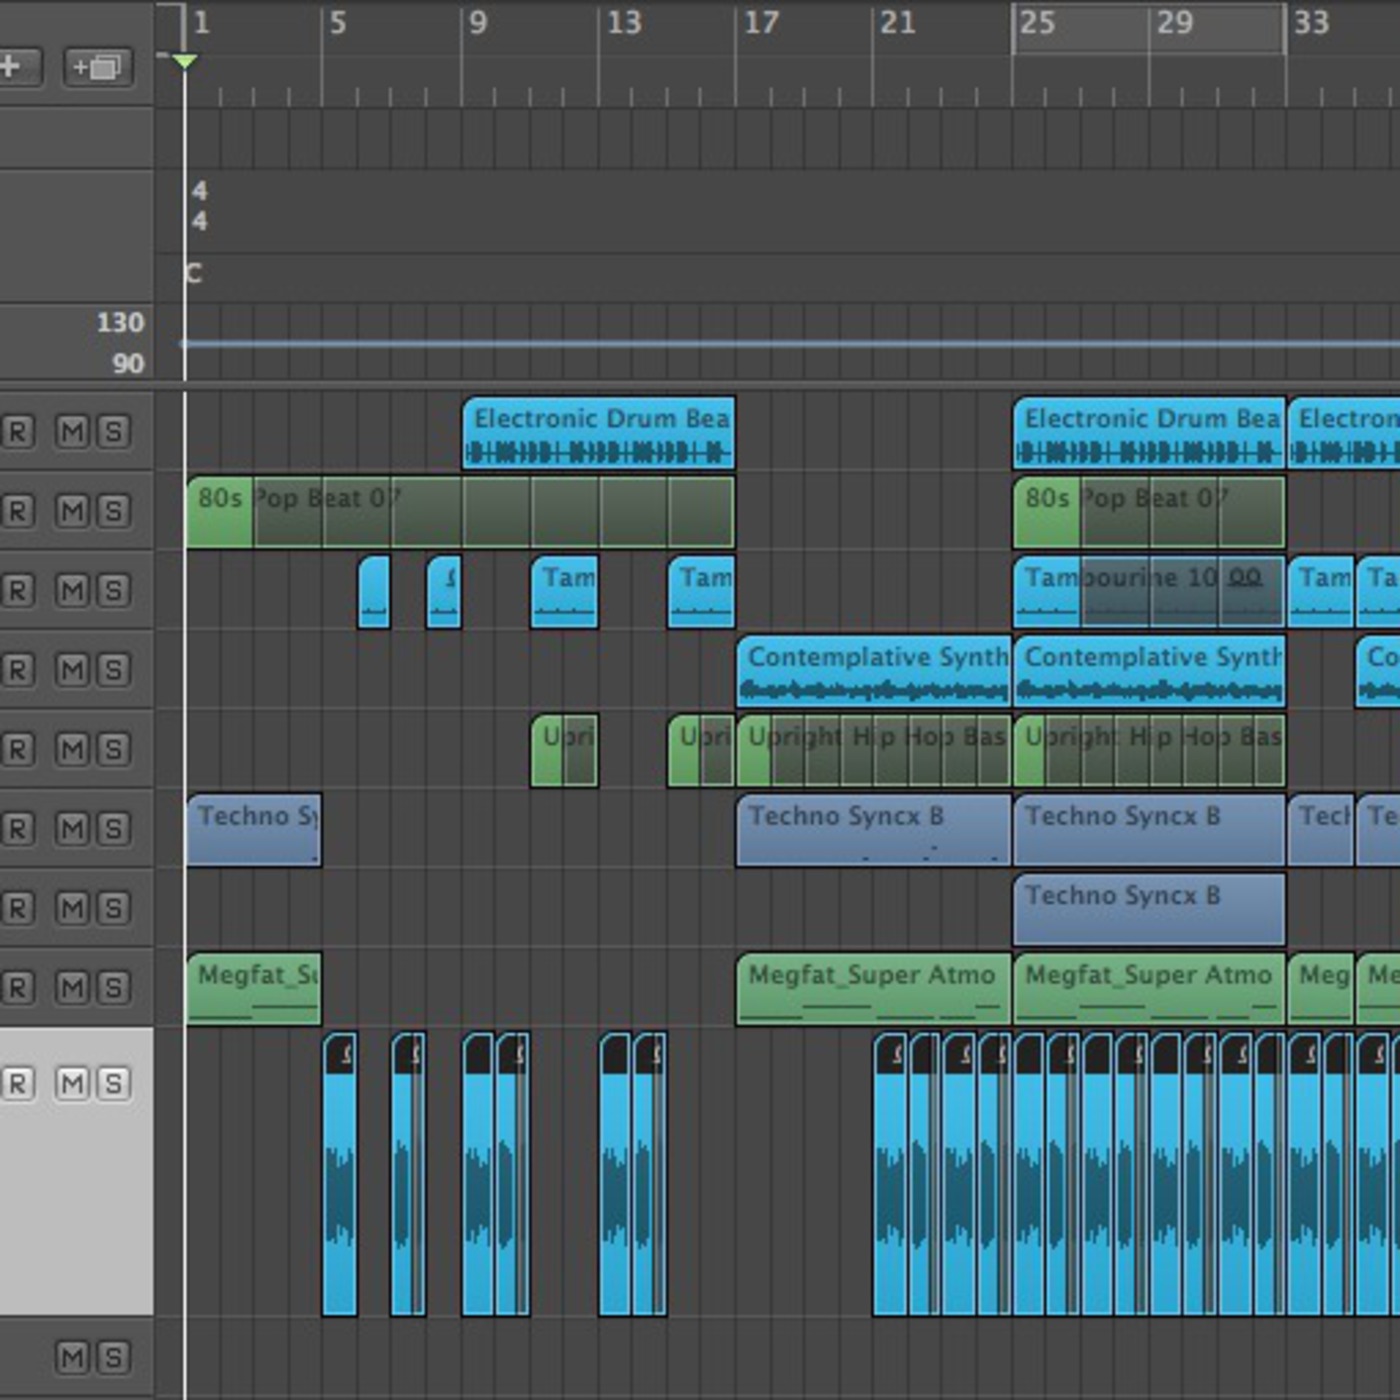The height and width of the screenshot is (1400, 1400).
Task: Select the Techno Syncx B region at bar 17
Action: pyautogui.click(x=873, y=829)
